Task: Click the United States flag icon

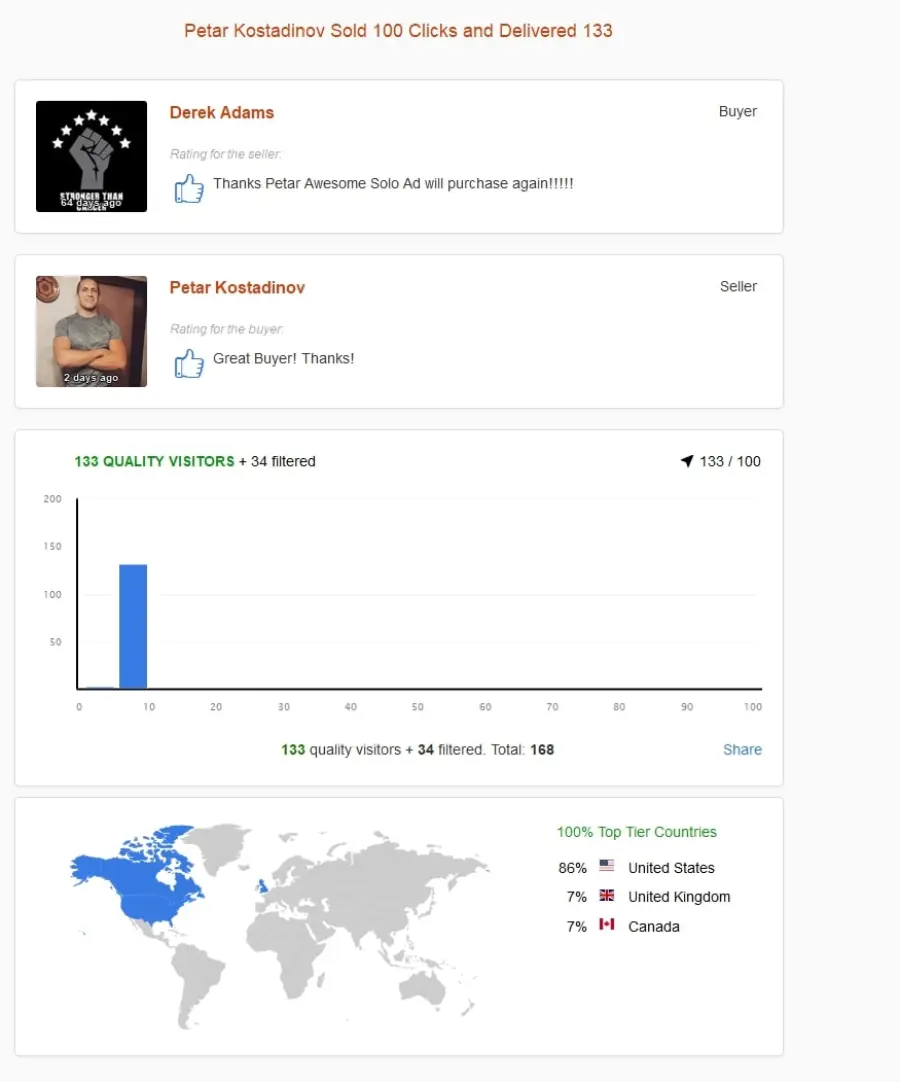Action: 607,865
